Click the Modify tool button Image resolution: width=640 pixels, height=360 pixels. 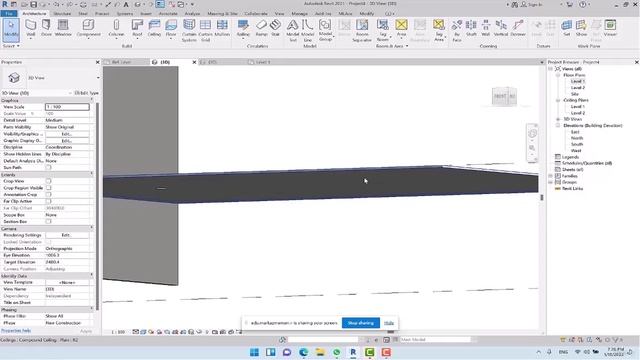[11, 29]
